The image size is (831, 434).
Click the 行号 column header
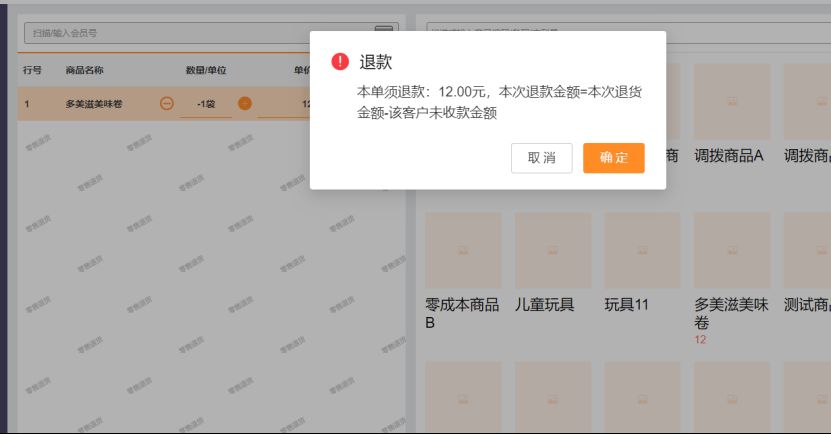point(32,71)
